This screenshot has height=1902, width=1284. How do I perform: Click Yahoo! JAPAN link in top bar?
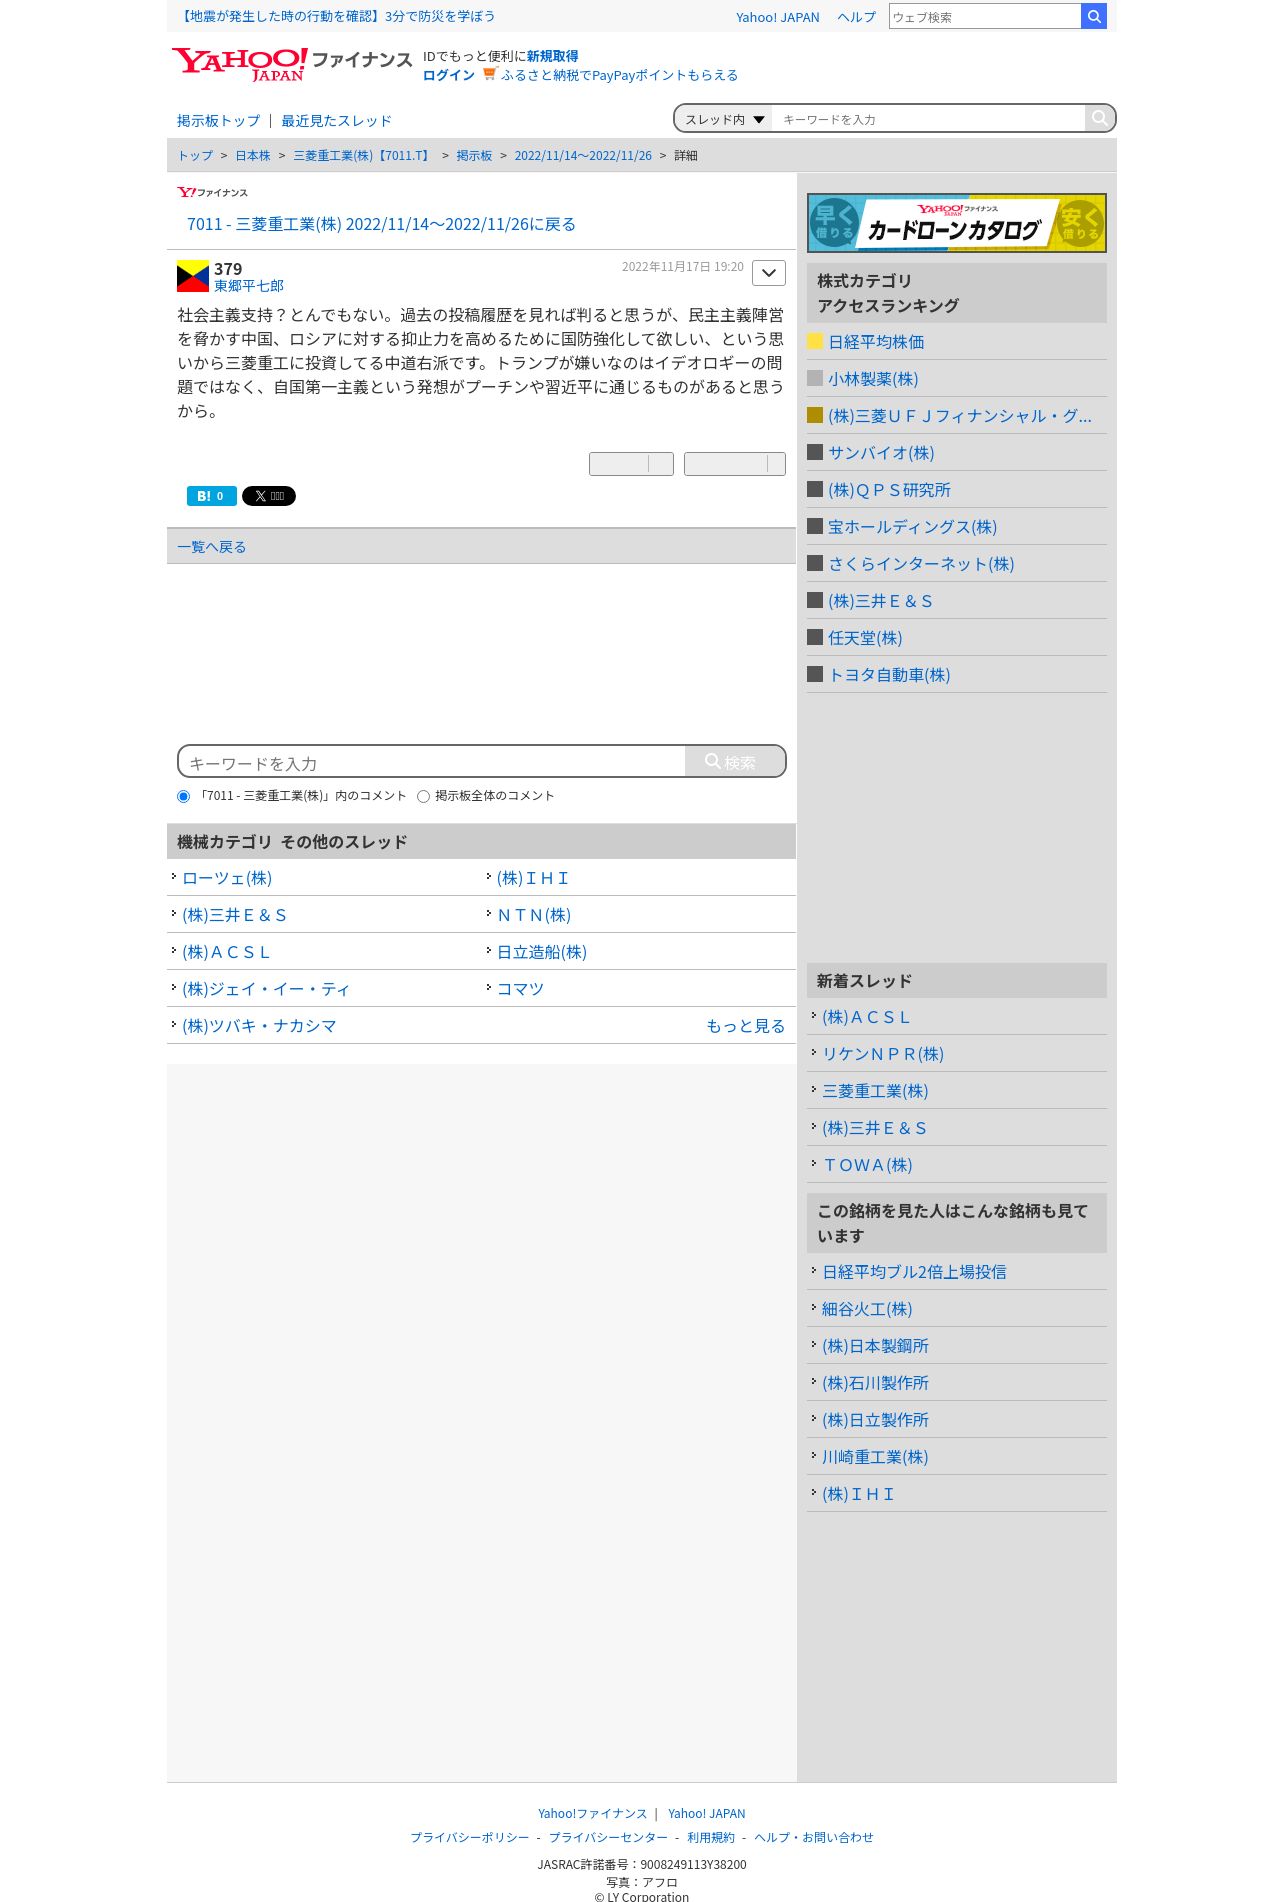pos(777,17)
